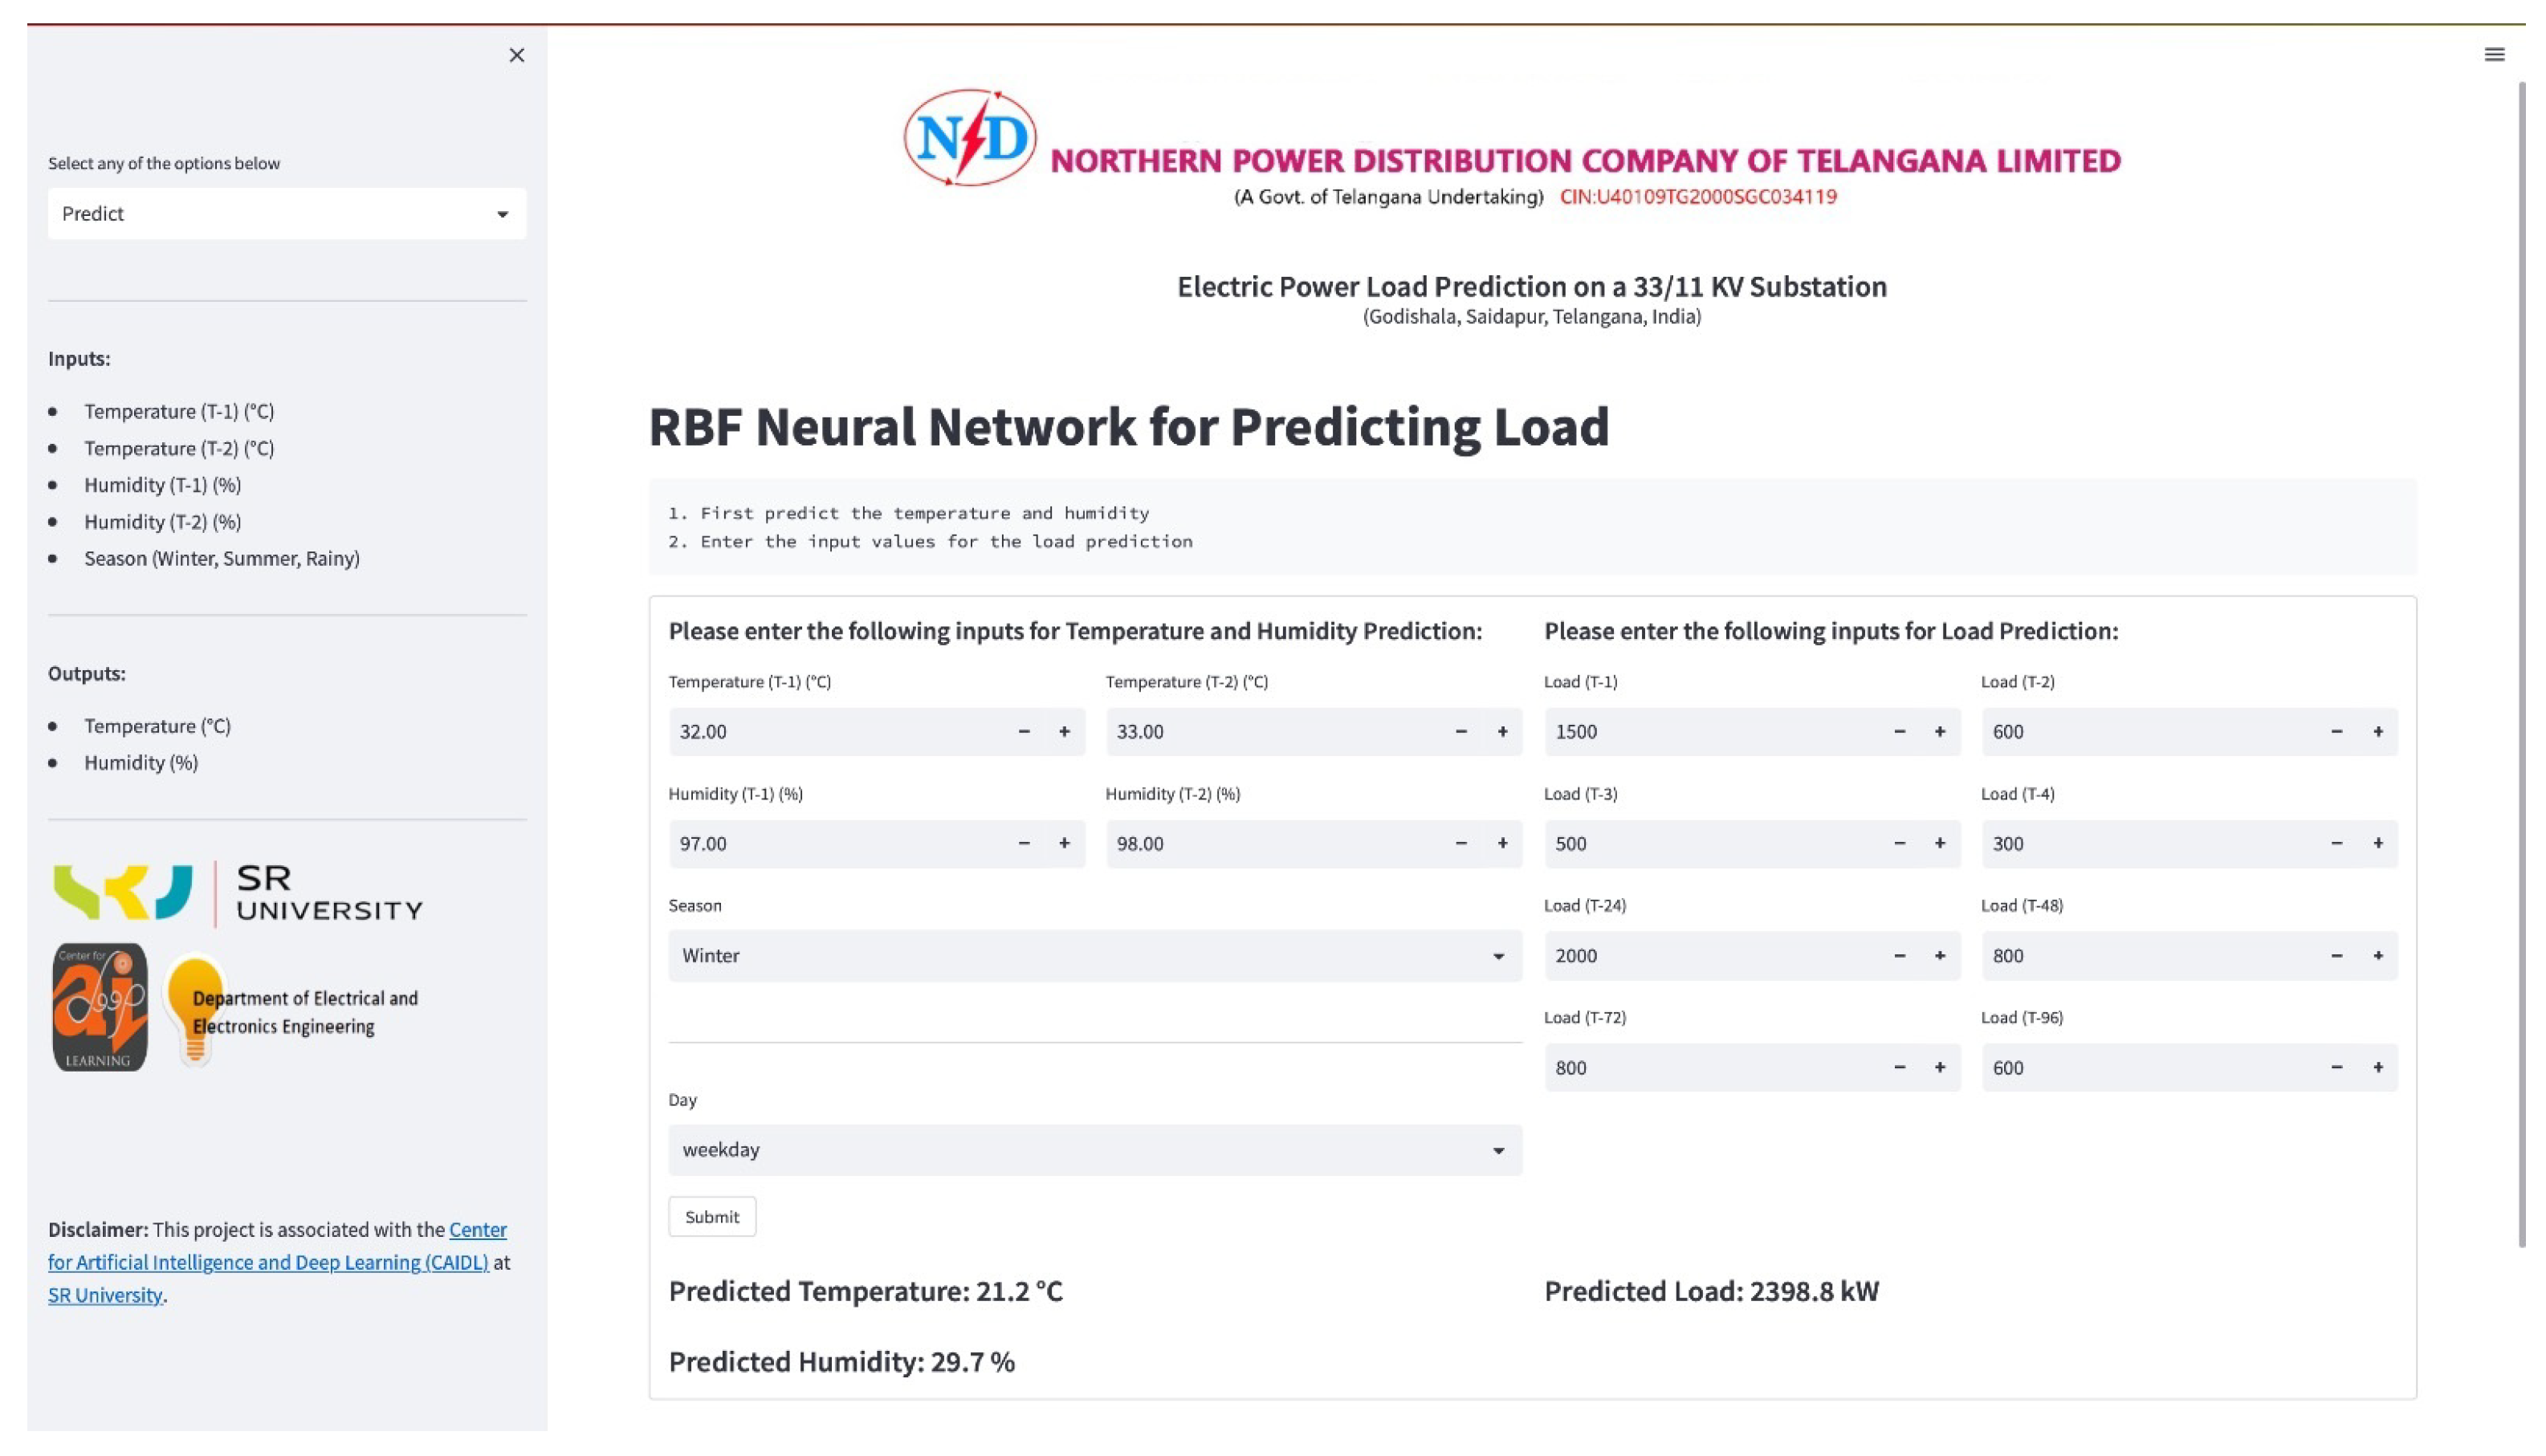2546x1456 pixels.
Task: Click the Load (T-3) input field
Action: coord(1710,844)
